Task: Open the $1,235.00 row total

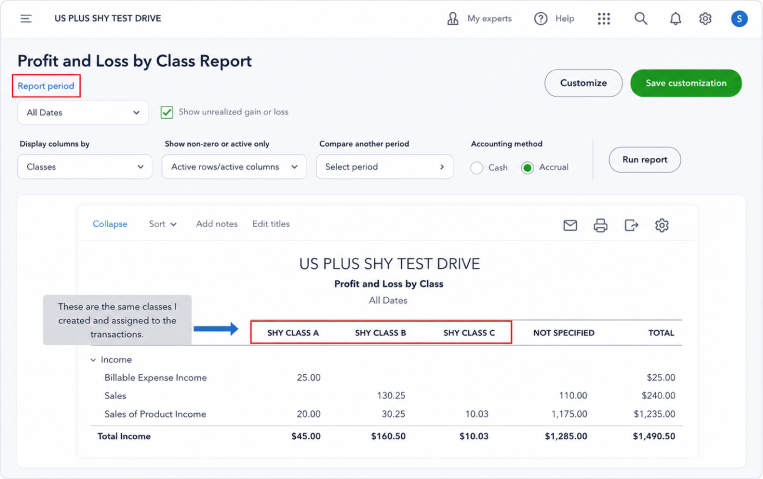Action: (x=654, y=414)
